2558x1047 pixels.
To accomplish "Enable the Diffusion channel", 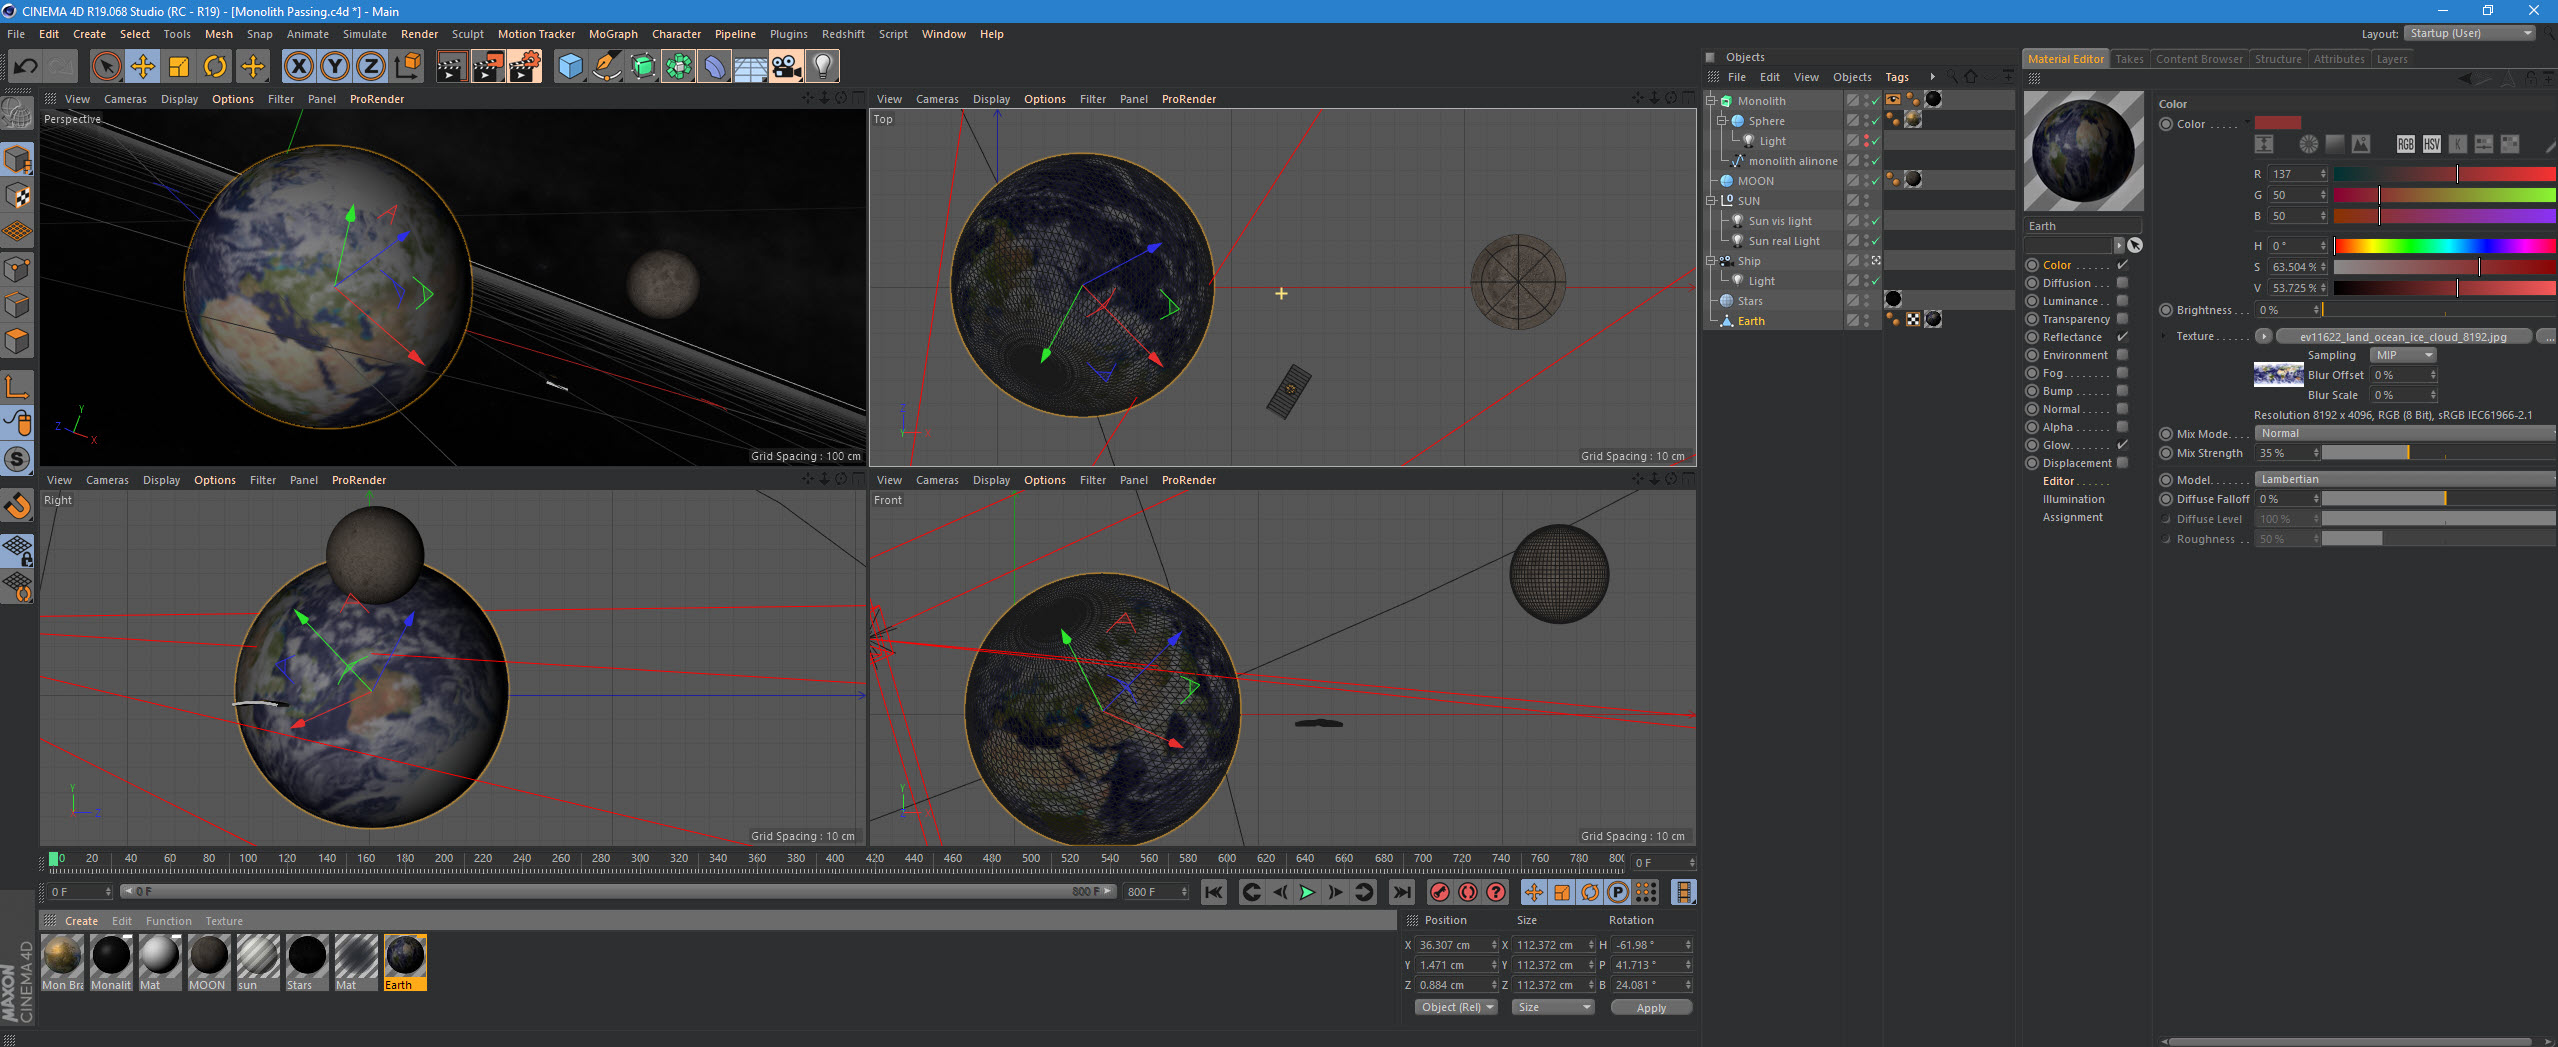I will [2122, 283].
